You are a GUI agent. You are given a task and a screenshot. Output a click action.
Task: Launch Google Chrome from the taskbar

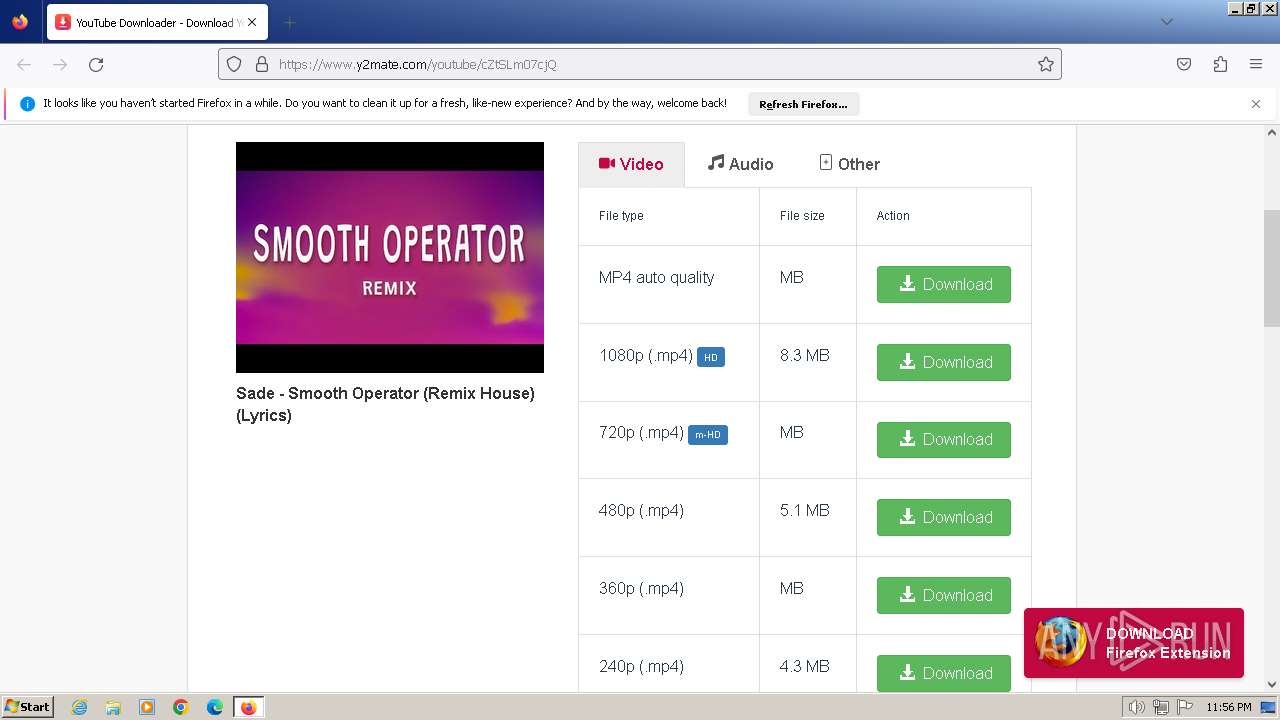pyautogui.click(x=181, y=707)
